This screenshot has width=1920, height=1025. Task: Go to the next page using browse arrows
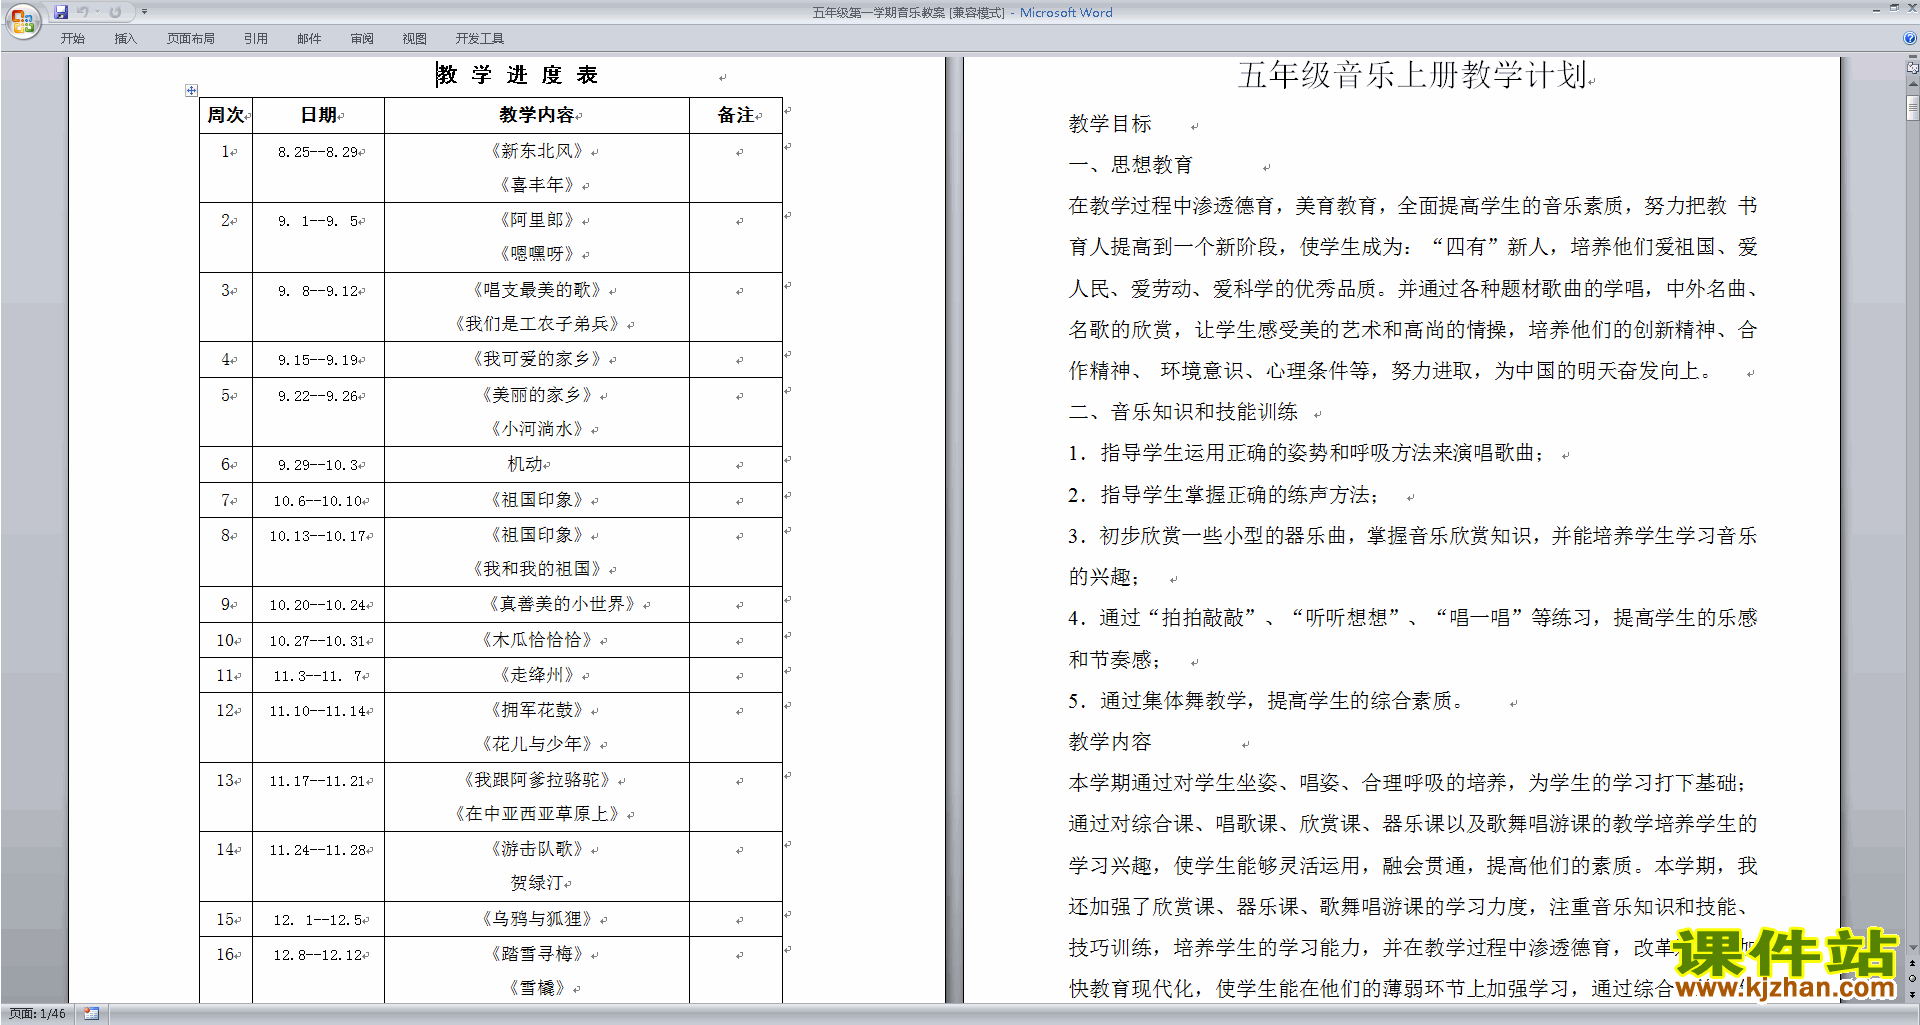(x=1913, y=994)
